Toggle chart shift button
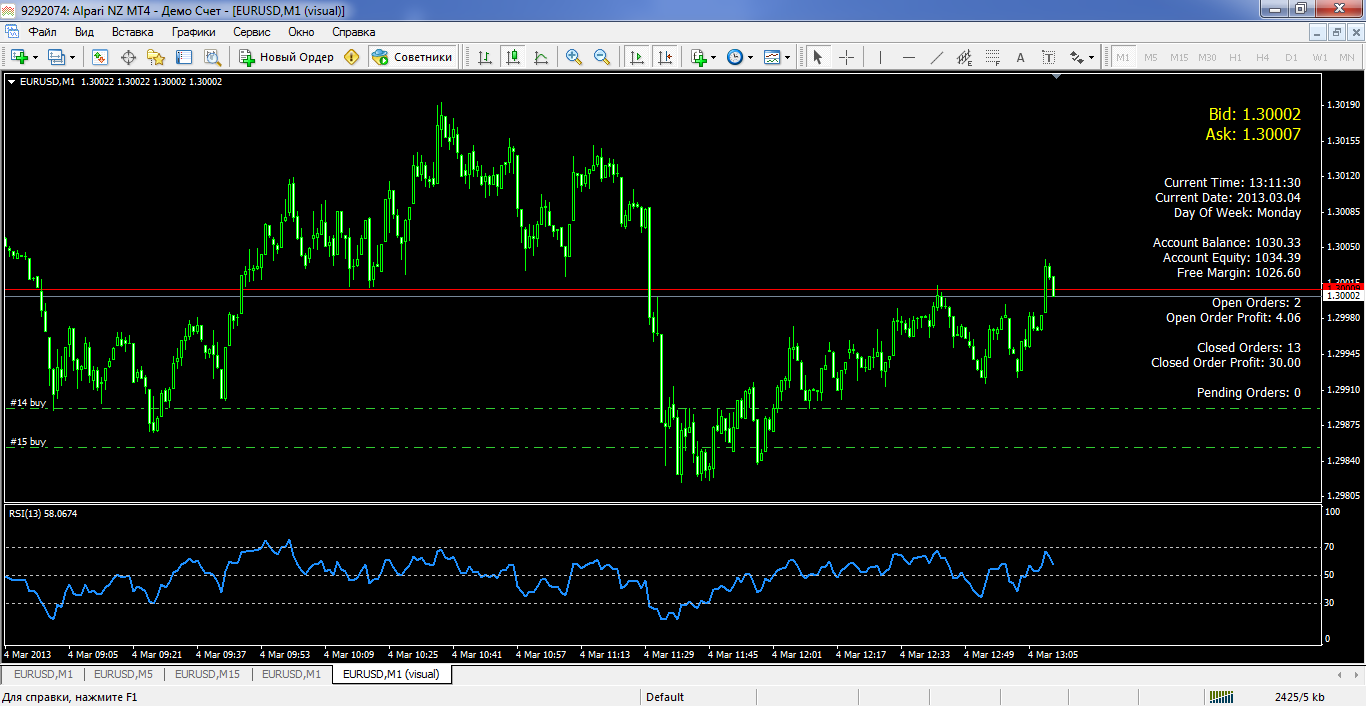The image size is (1366, 706). coord(664,57)
